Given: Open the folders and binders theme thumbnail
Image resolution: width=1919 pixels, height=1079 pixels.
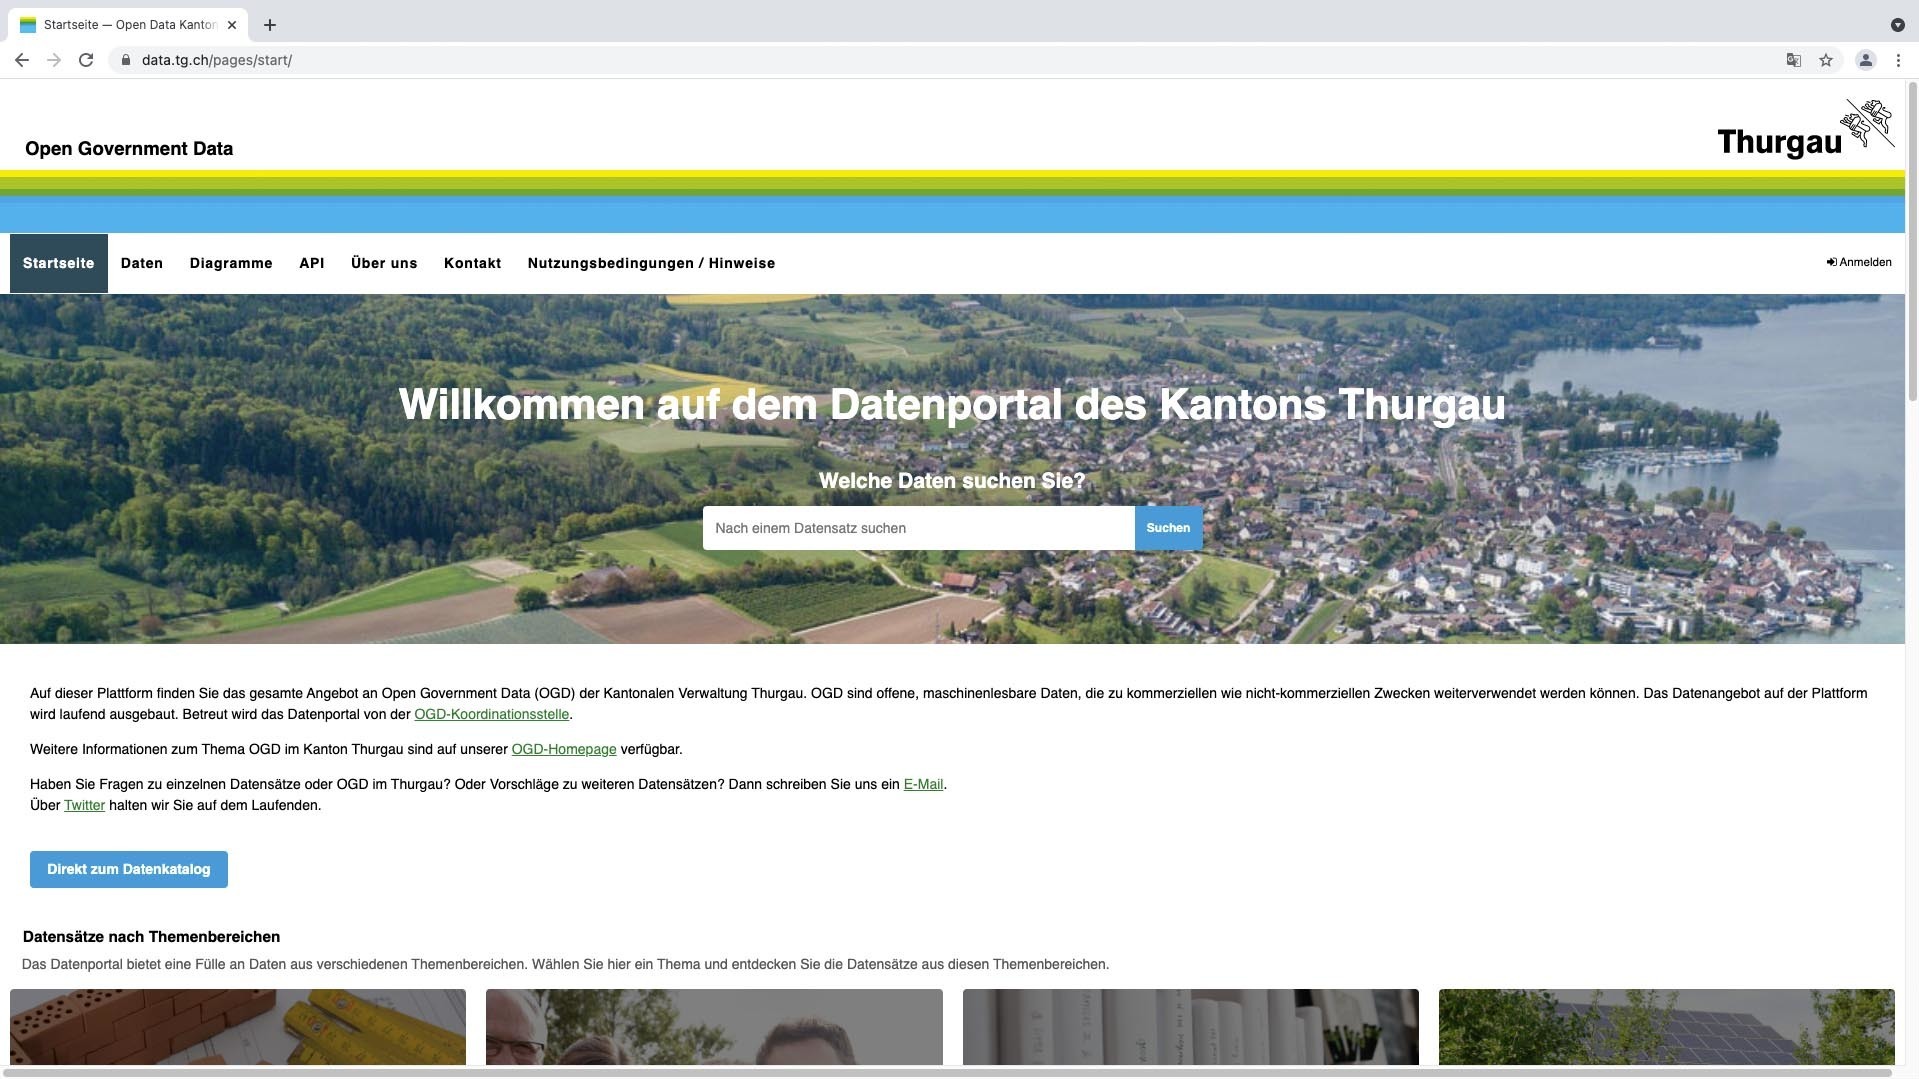Looking at the screenshot, I should [x=1190, y=1027].
